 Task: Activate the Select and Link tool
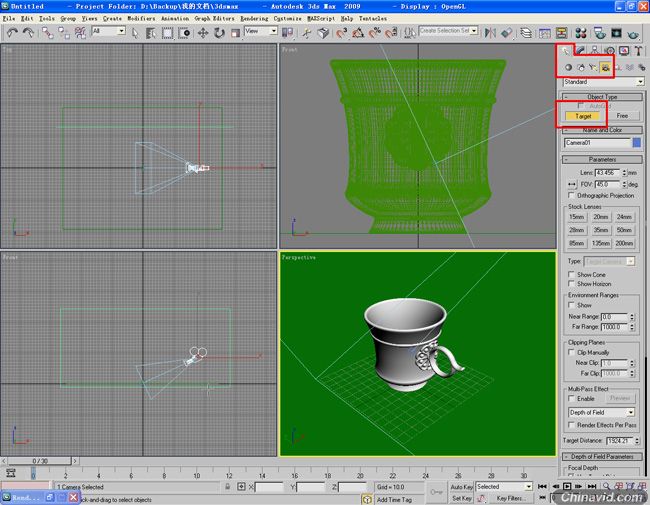48,33
